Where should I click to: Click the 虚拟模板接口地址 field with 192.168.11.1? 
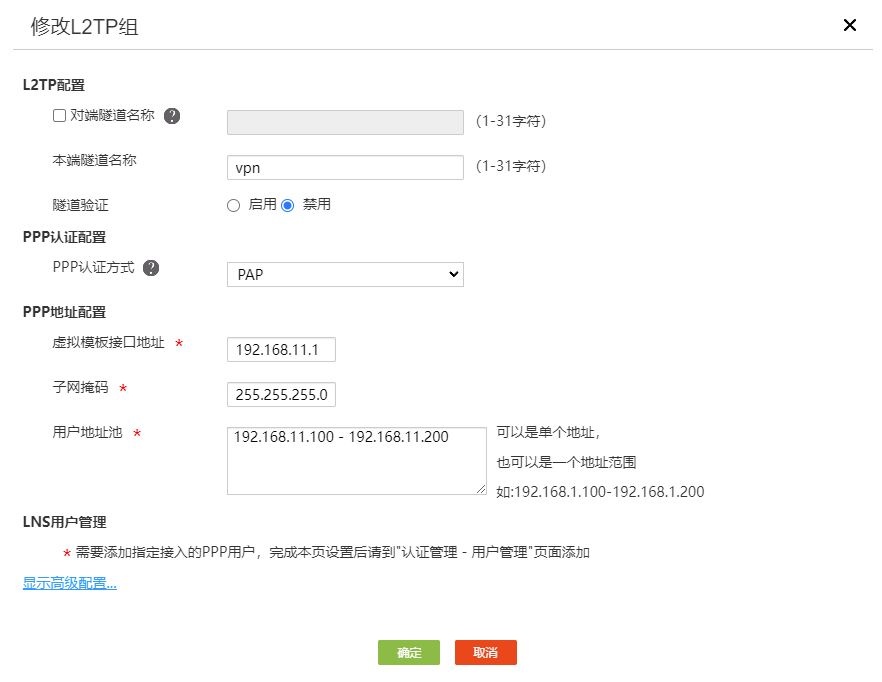click(281, 350)
